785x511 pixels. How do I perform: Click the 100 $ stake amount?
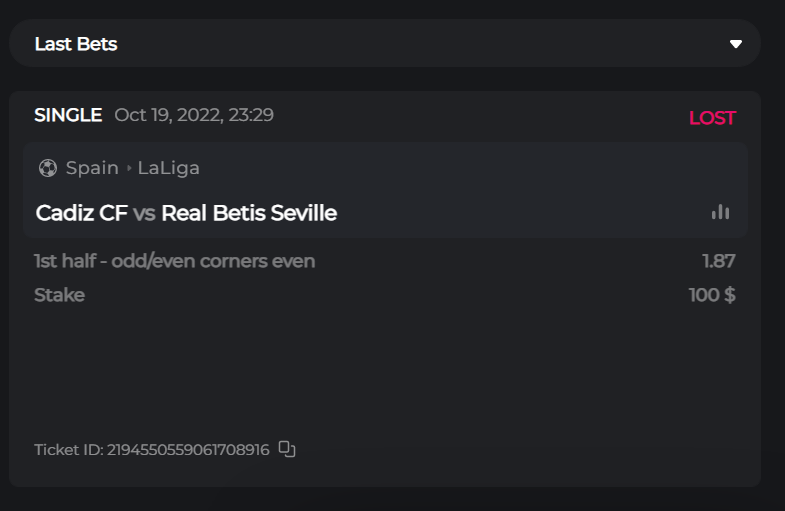click(712, 295)
